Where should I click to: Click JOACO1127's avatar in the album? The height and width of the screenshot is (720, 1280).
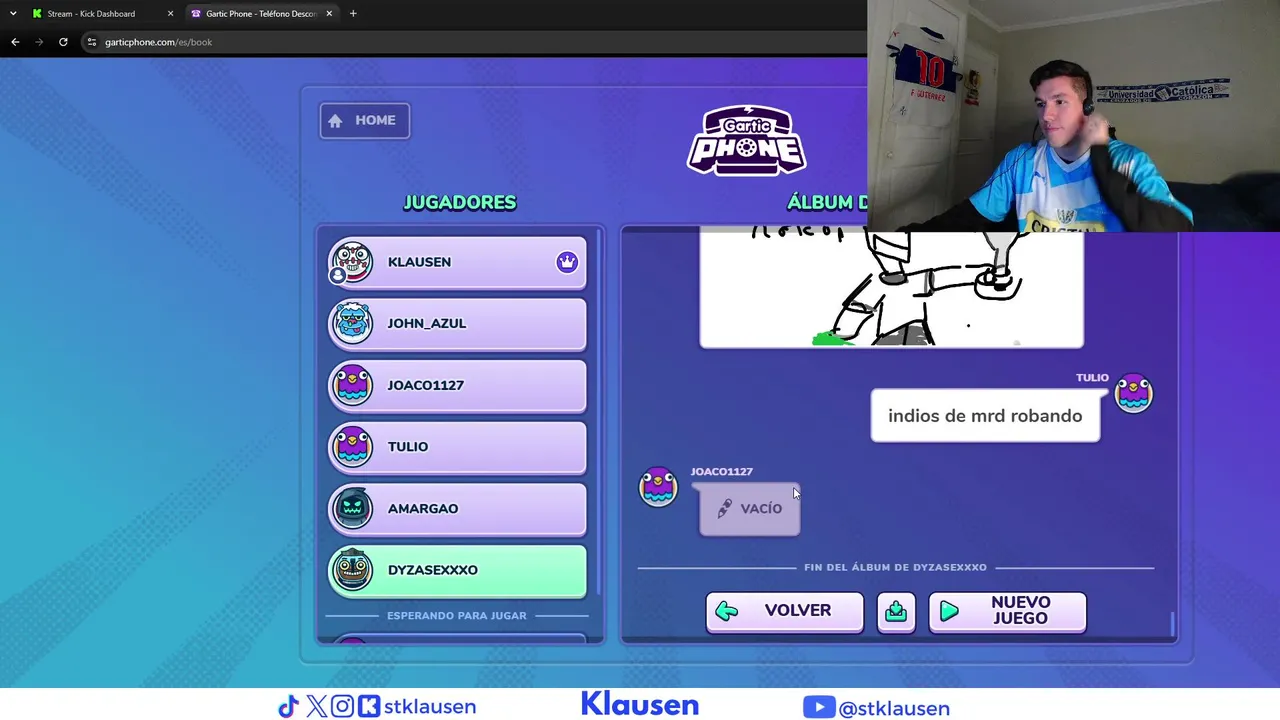pyautogui.click(x=658, y=487)
